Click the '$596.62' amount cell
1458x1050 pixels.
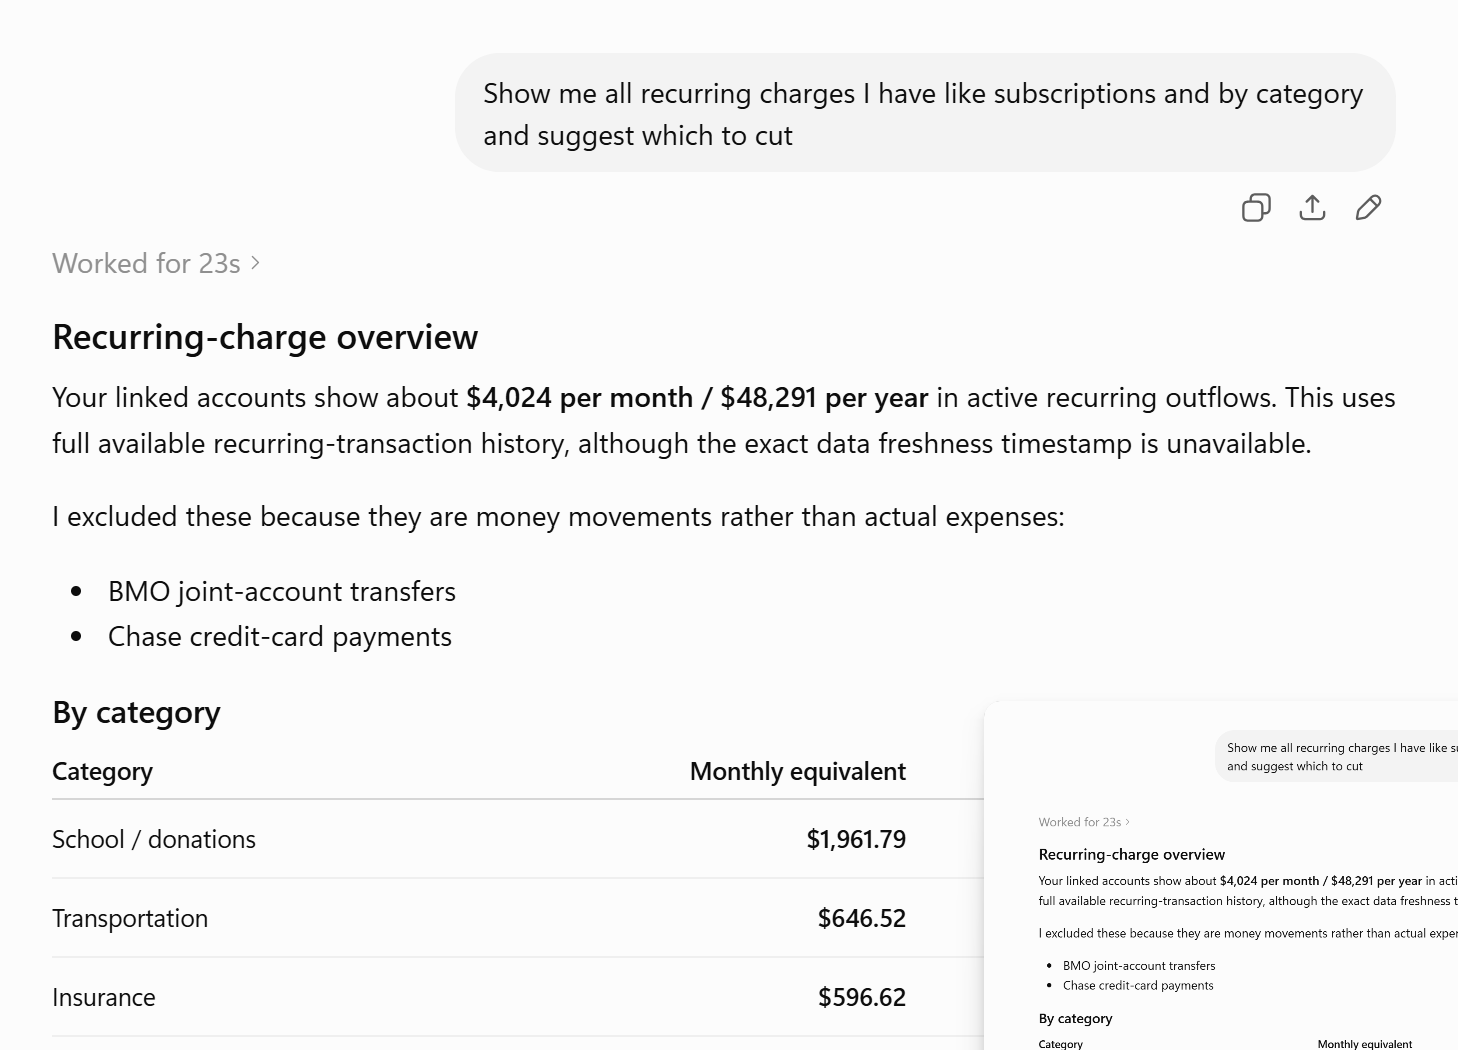tap(862, 998)
